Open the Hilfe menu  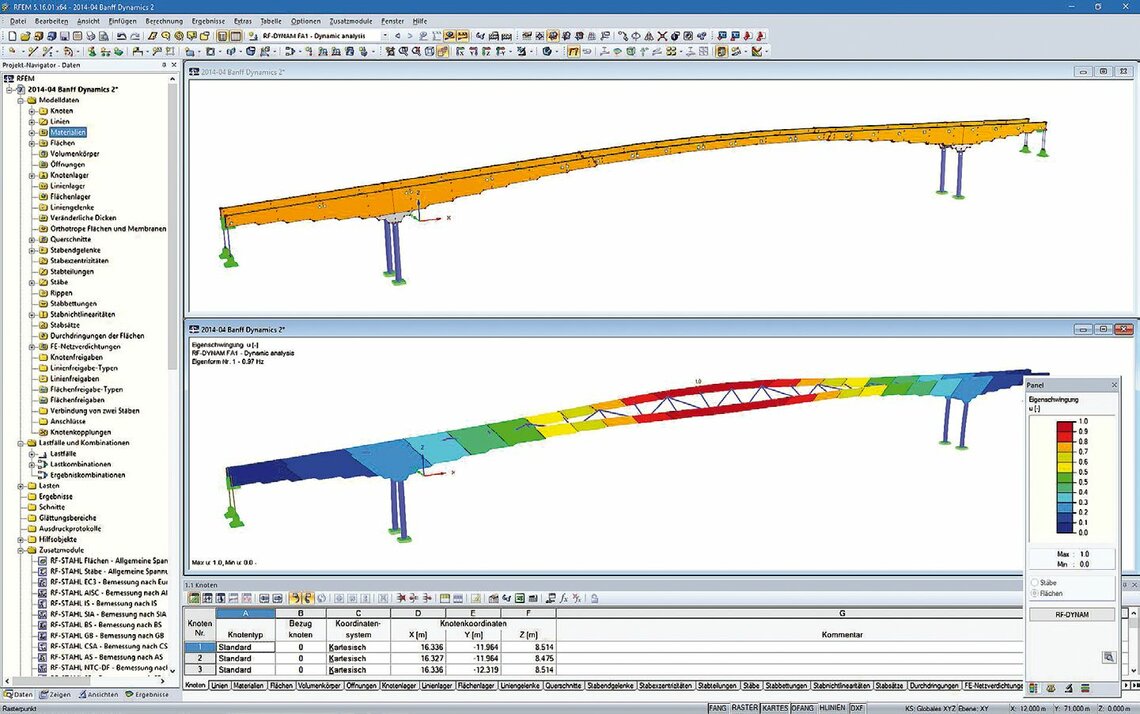point(420,21)
